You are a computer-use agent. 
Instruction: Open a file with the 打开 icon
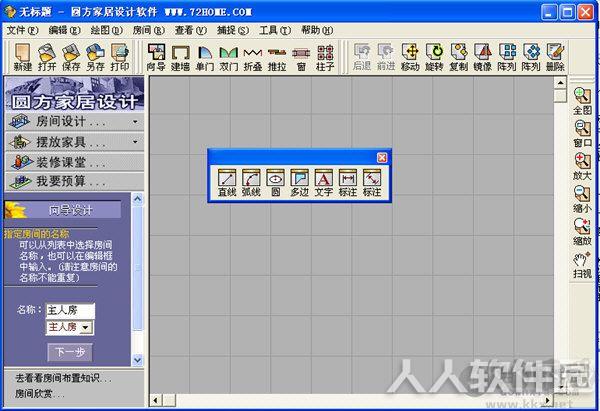pyautogui.click(x=47, y=57)
